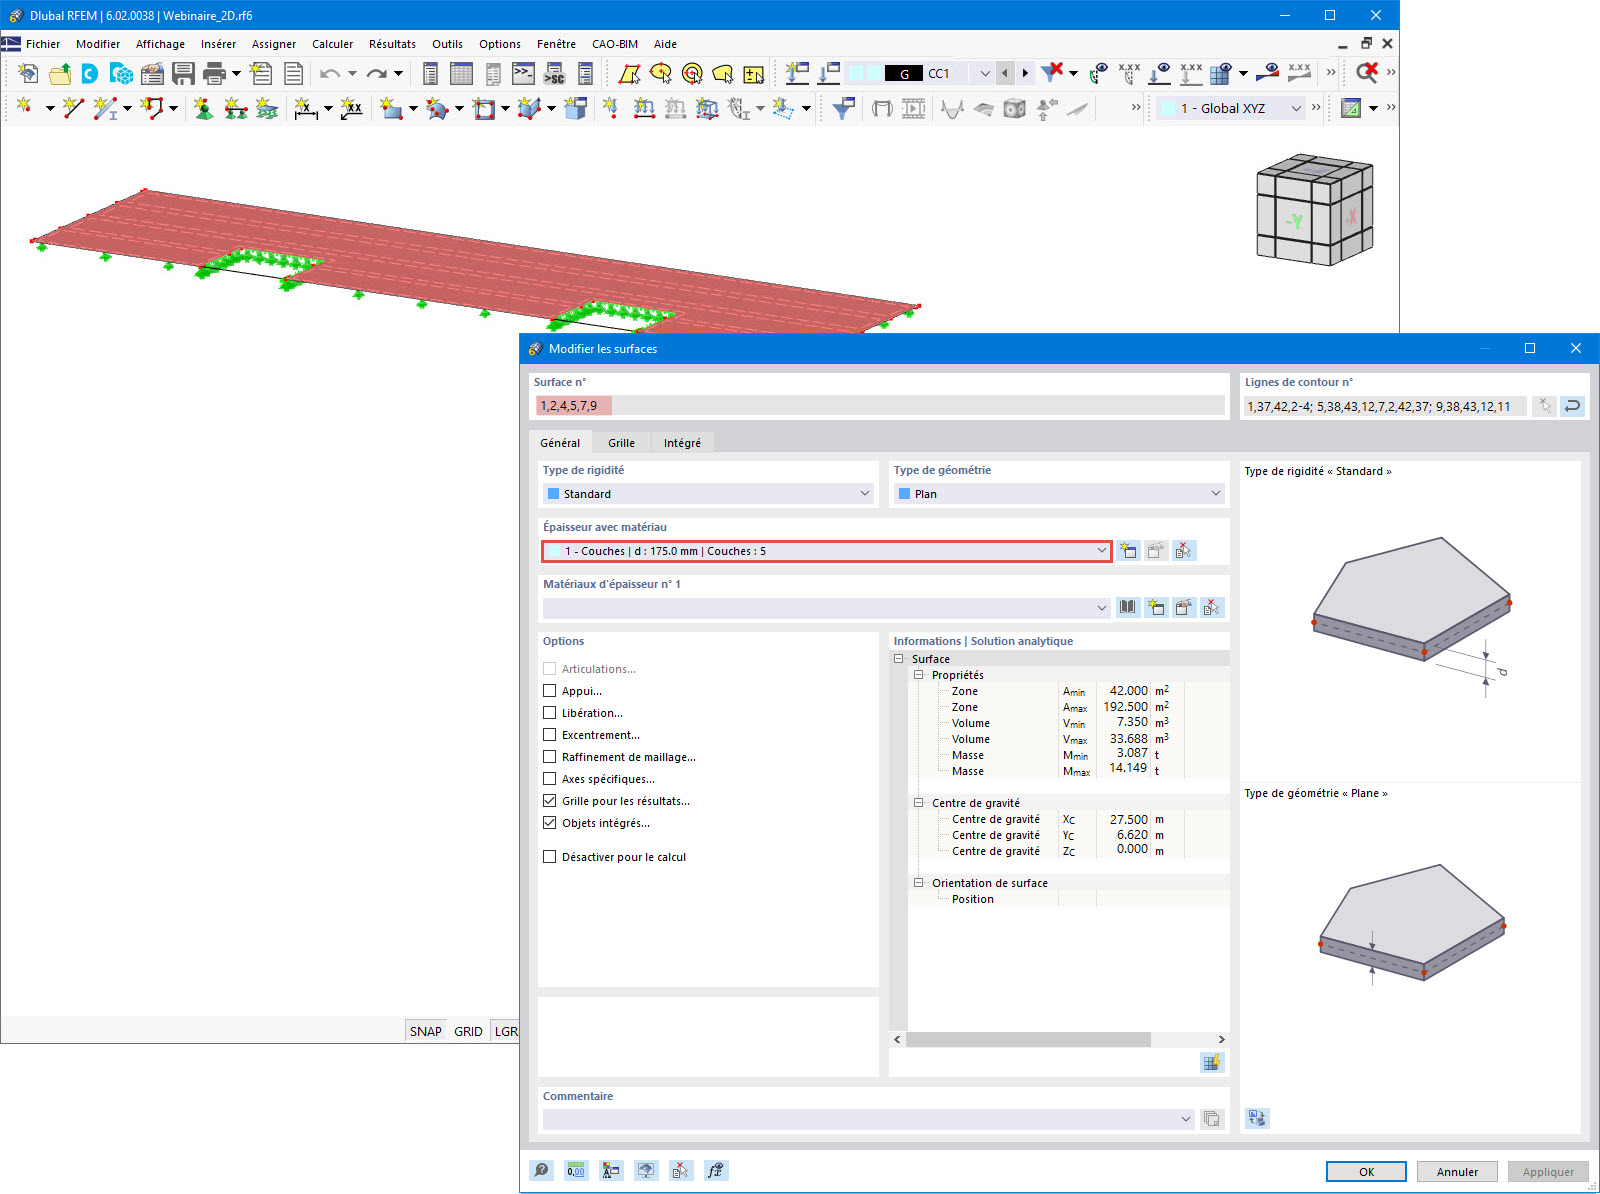Click the fx formula icon at dialog bottom
The height and width of the screenshot is (1194, 1600).
(x=715, y=1171)
